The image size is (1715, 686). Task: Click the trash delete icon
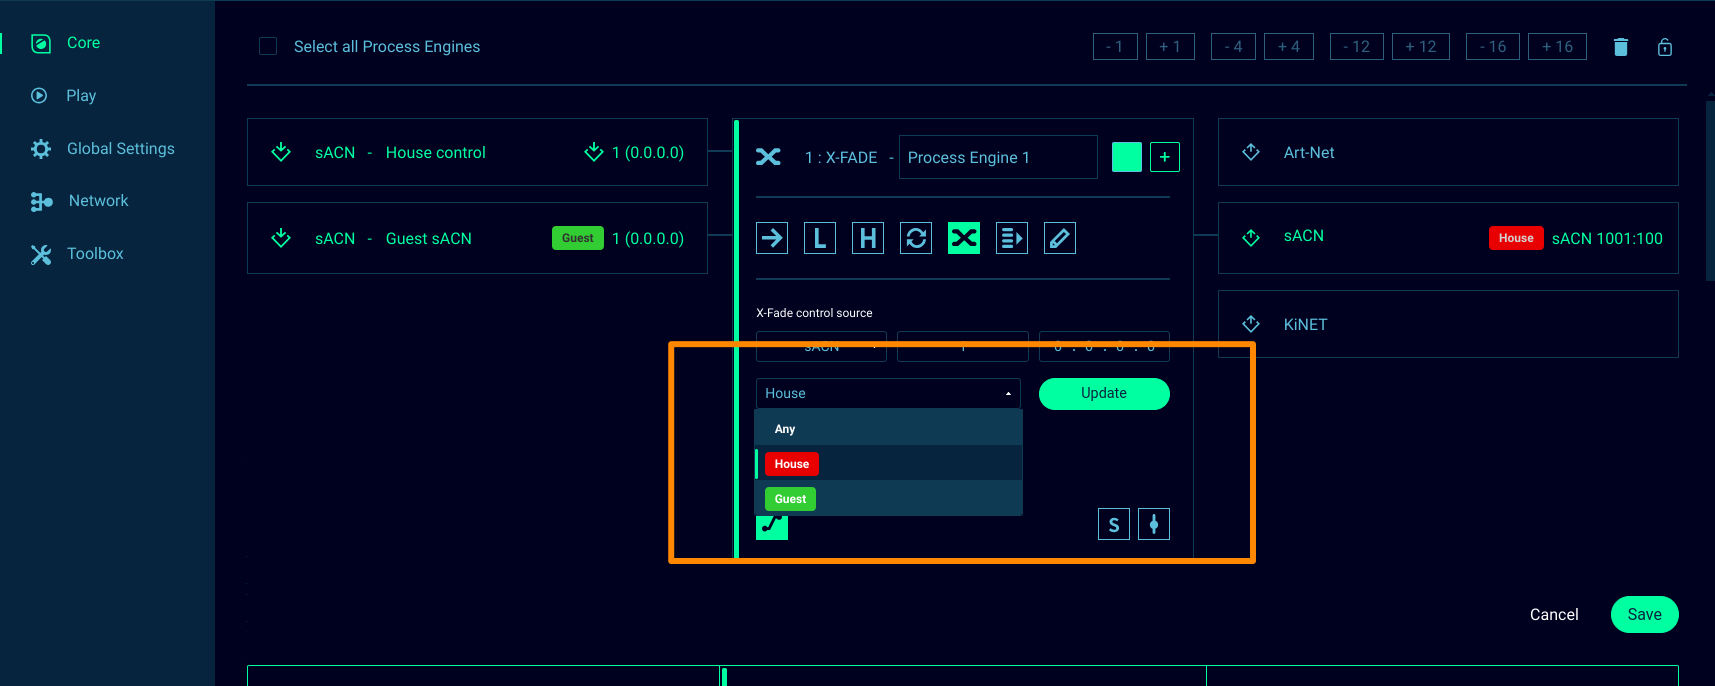point(1621,47)
